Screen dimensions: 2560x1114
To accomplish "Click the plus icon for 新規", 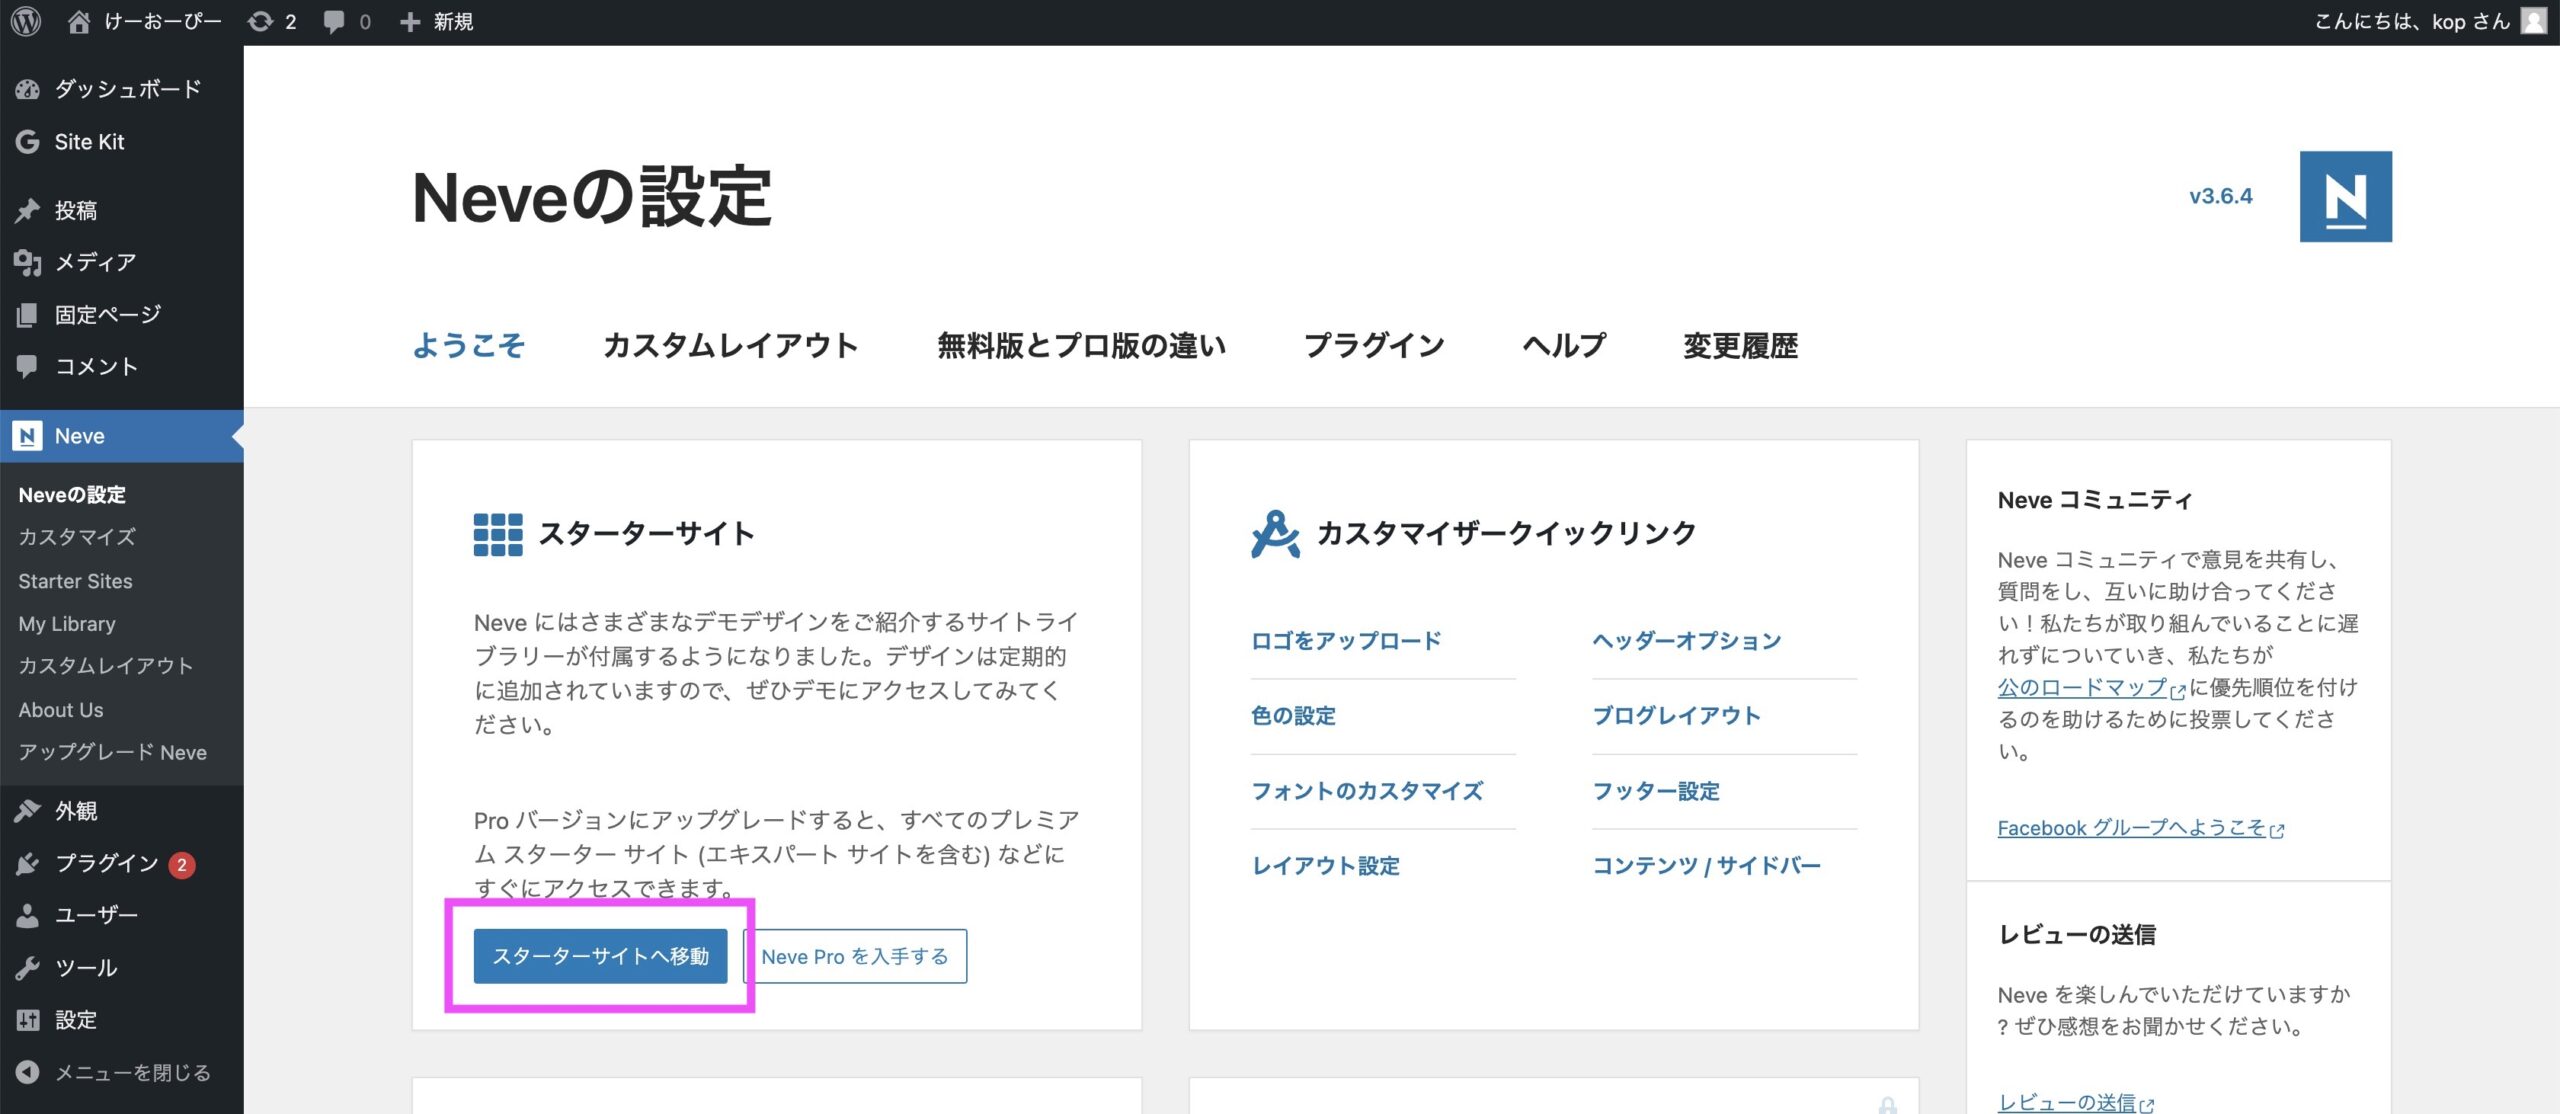I will [x=409, y=21].
